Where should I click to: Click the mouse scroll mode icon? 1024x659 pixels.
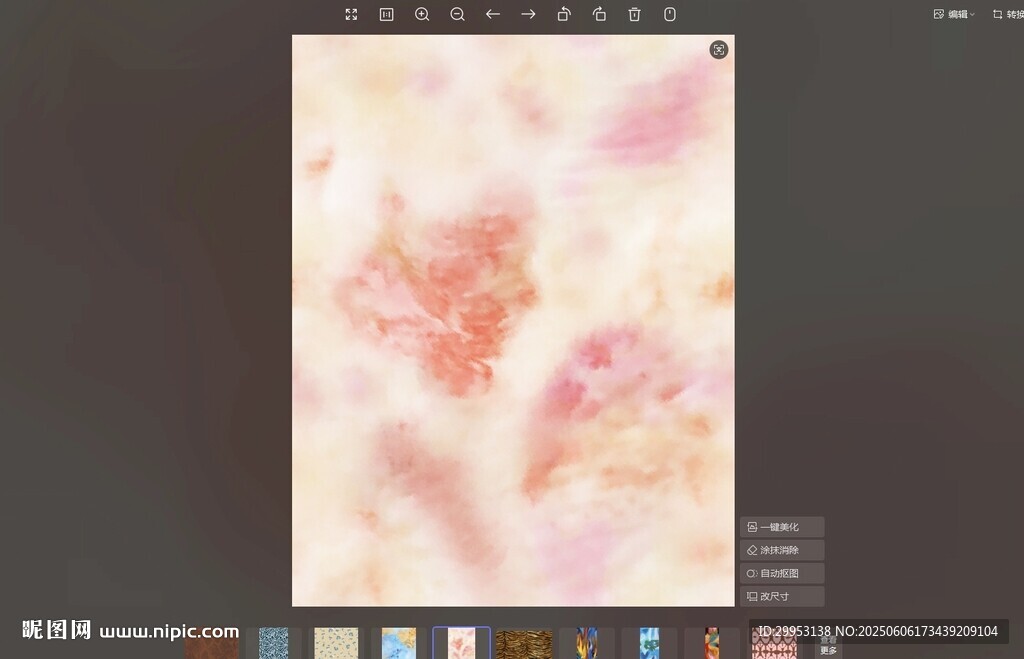pos(669,14)
